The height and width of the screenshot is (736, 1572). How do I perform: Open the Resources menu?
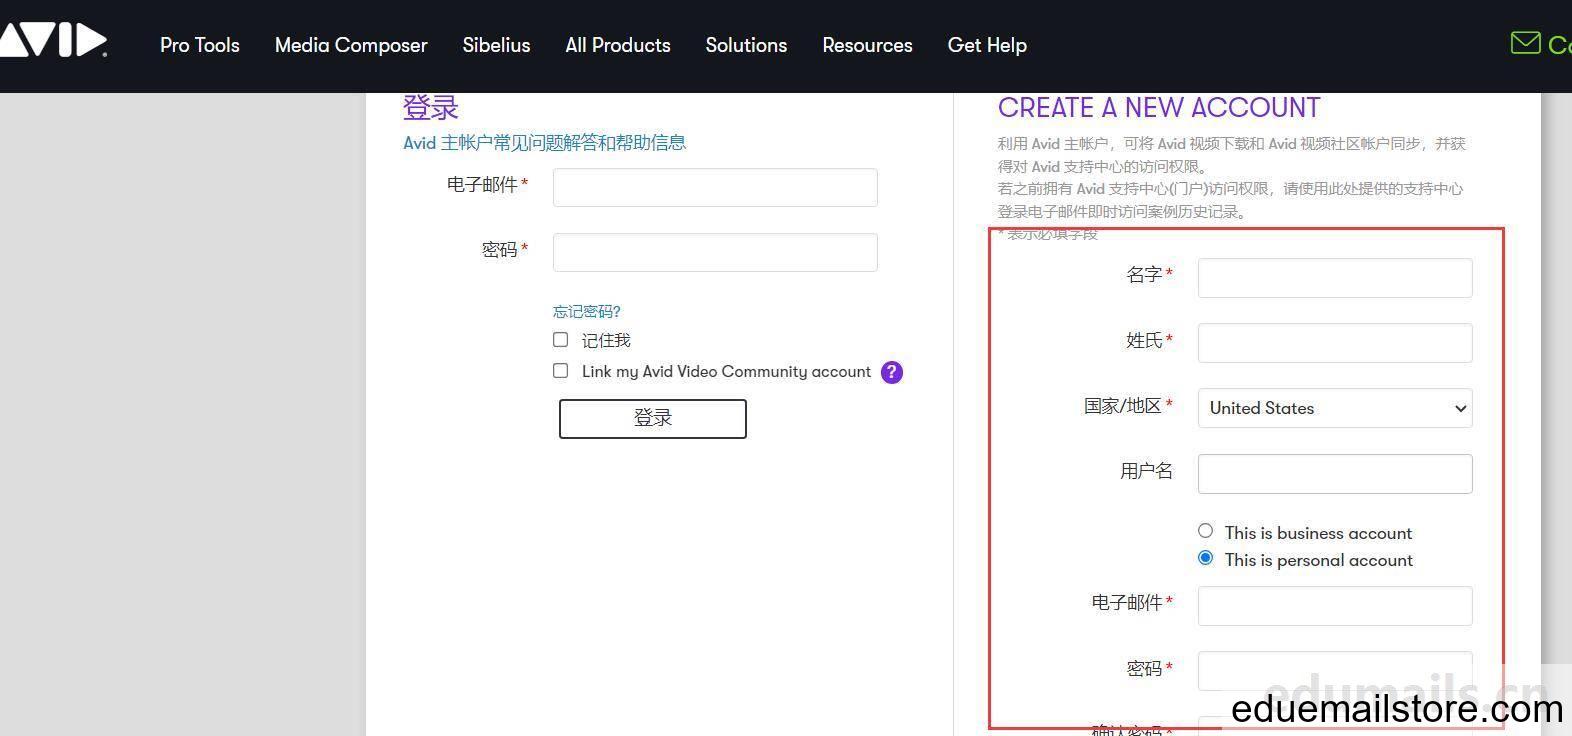(x=867, y=45)
